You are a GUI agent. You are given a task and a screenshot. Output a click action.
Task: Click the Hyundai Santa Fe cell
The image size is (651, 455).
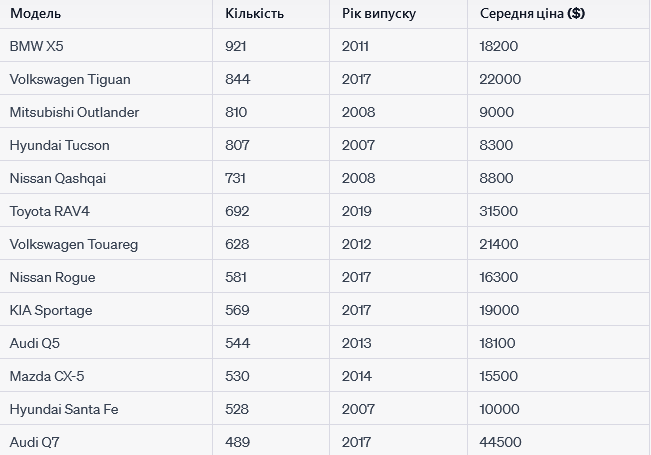64,409
